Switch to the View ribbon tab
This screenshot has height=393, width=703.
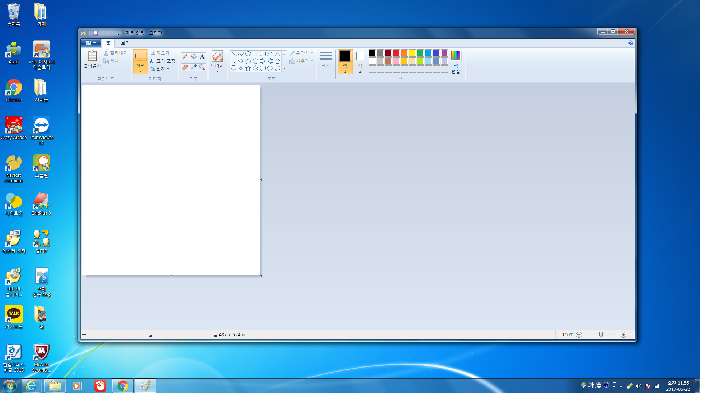(x=124, y=43)
